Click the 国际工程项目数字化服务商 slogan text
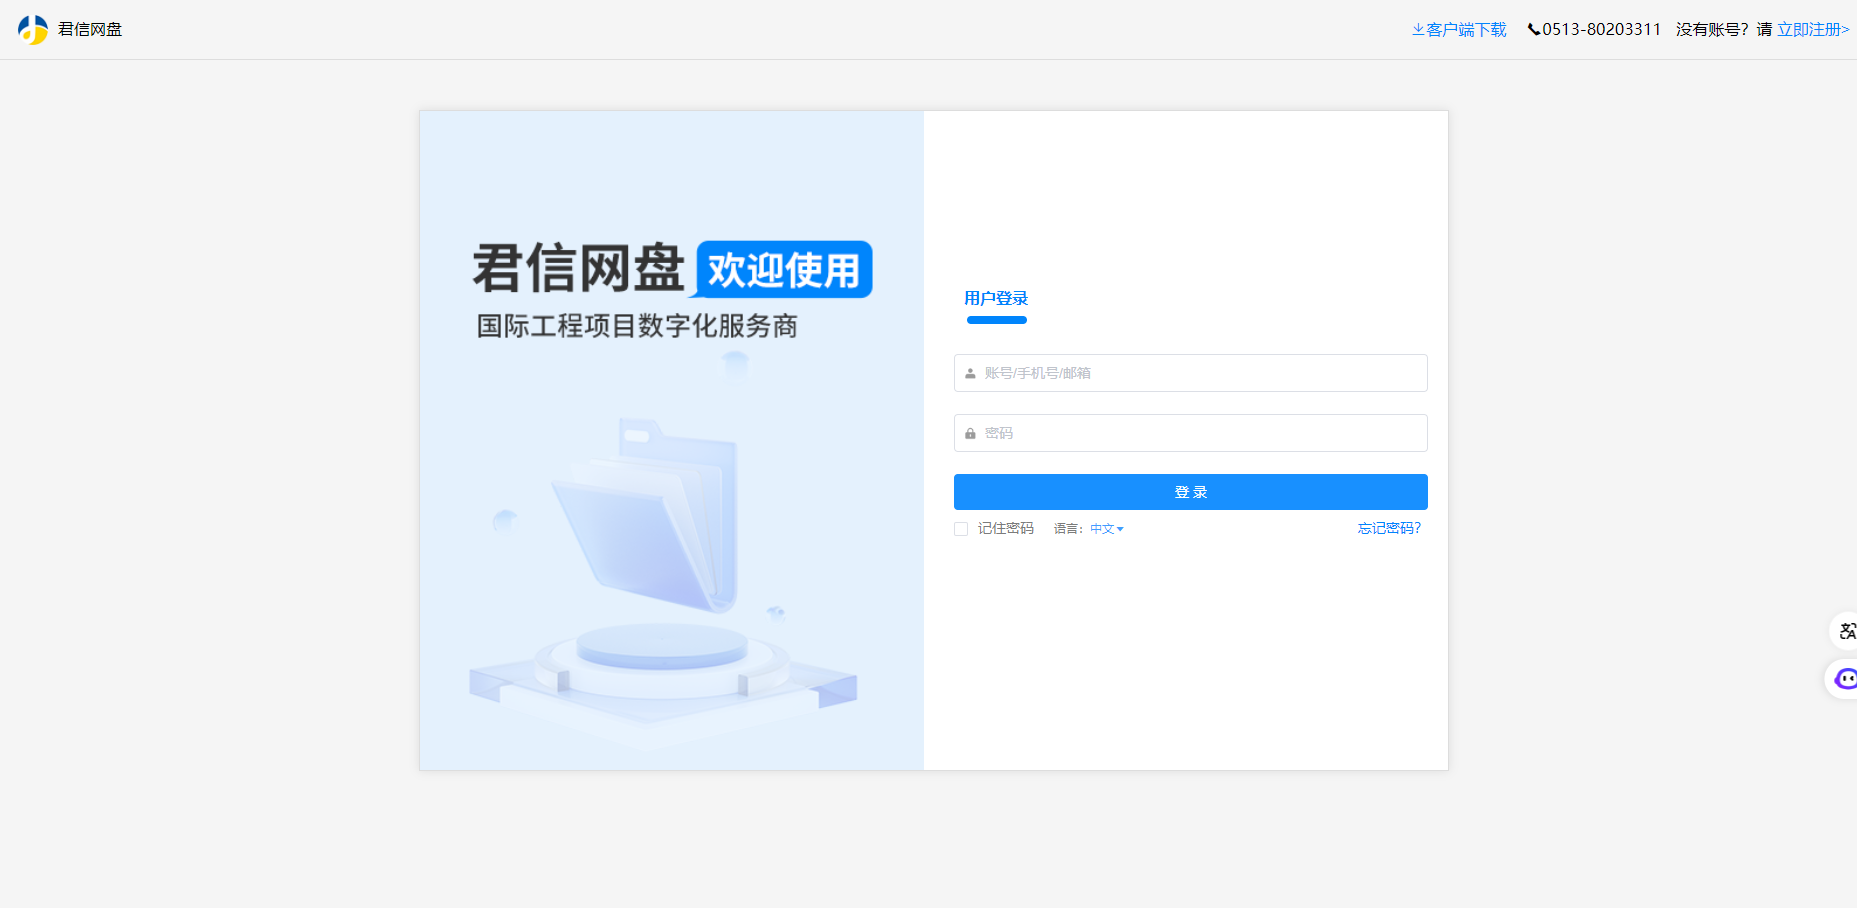The width and height of the screenshot is (1857, 908). (x=637, y=326)
